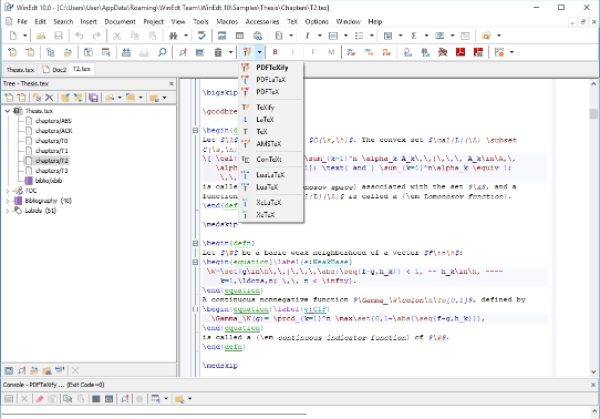
Task: Expand the Labels (51) tree node
Action: point(7,210)
